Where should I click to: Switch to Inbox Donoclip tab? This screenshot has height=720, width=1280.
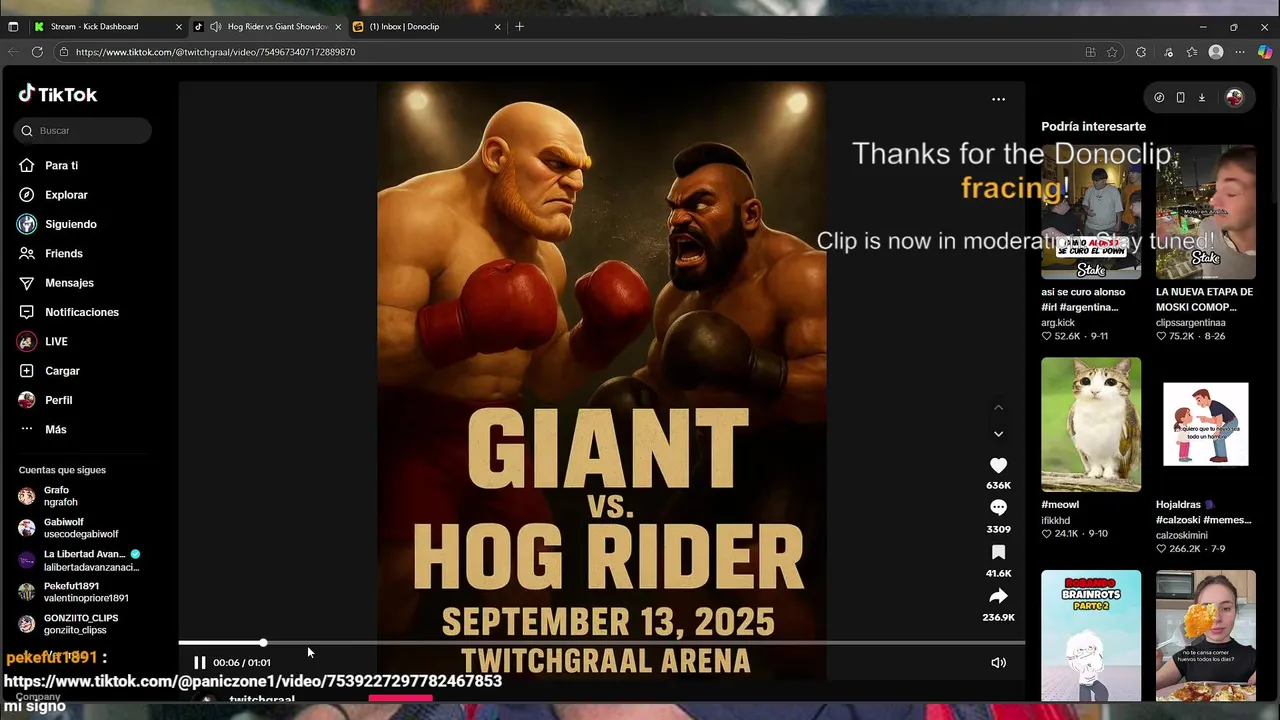[427, 27]
